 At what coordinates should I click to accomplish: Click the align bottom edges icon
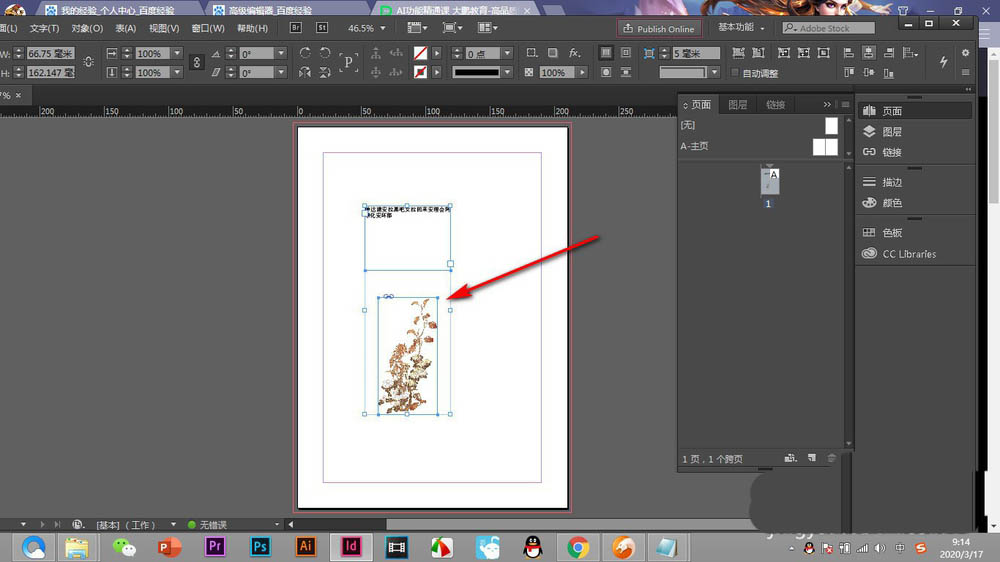click(889, 73)
